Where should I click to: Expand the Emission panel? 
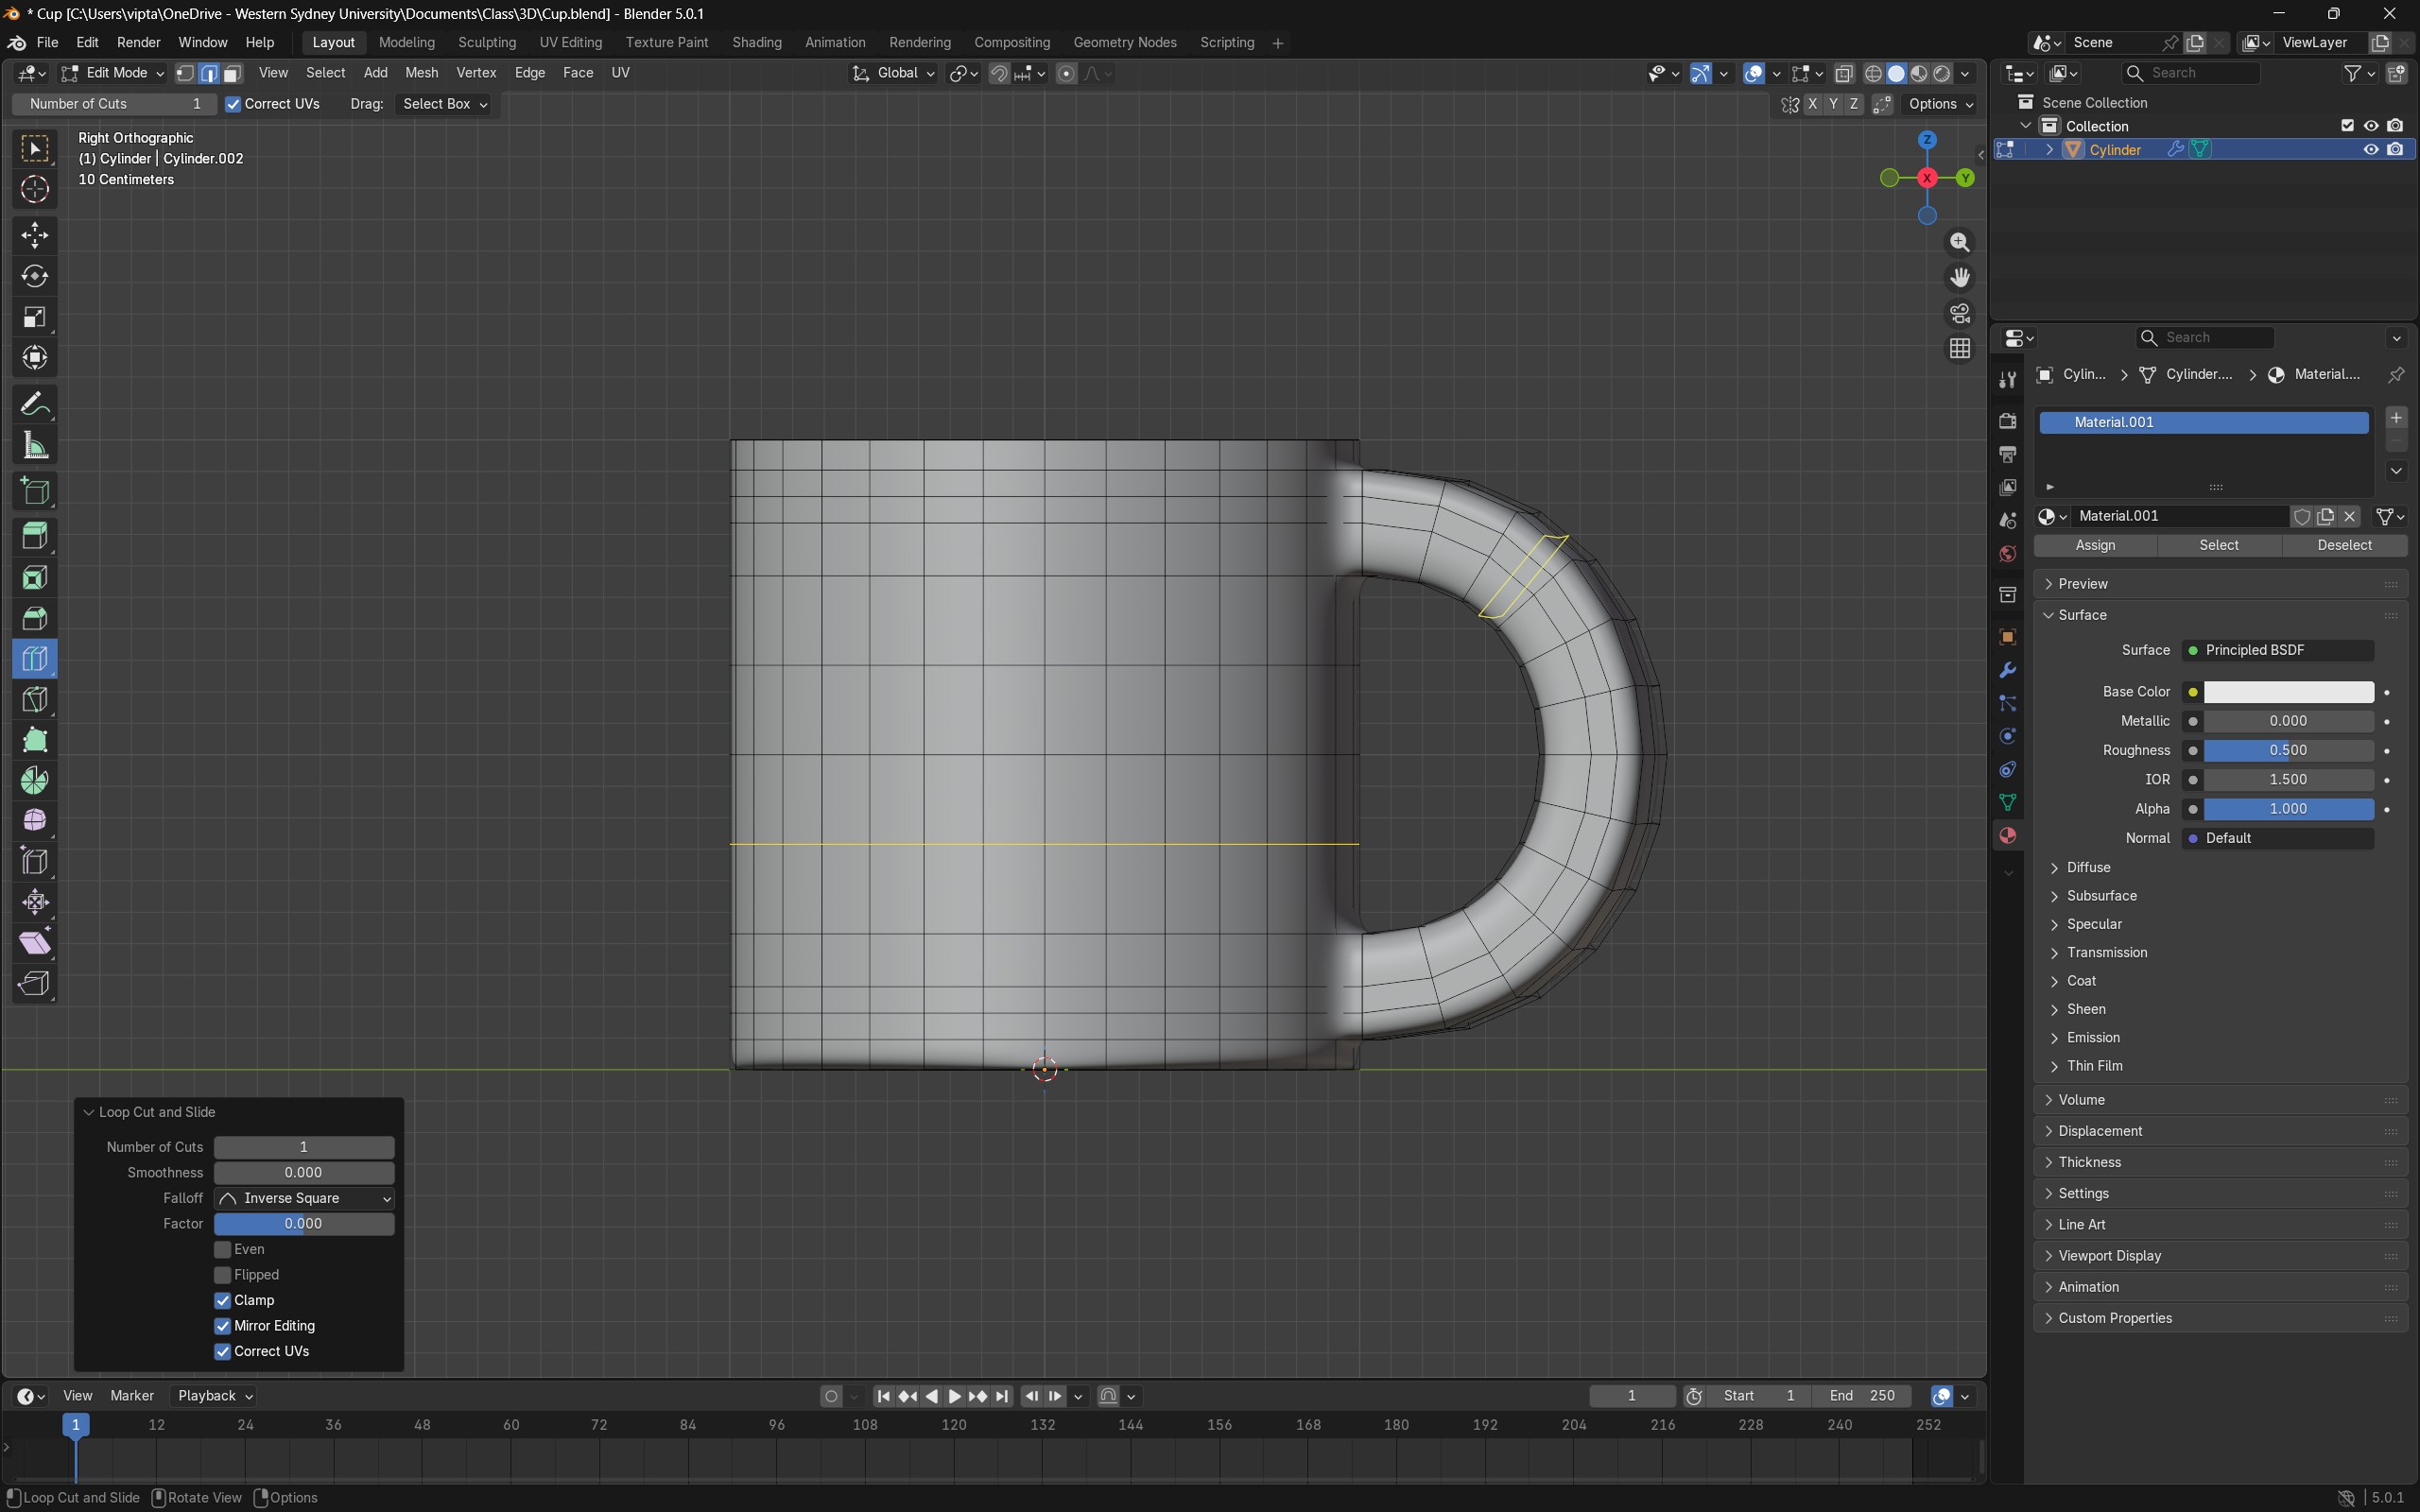pyautogui.click(x=2092, y=1038)
